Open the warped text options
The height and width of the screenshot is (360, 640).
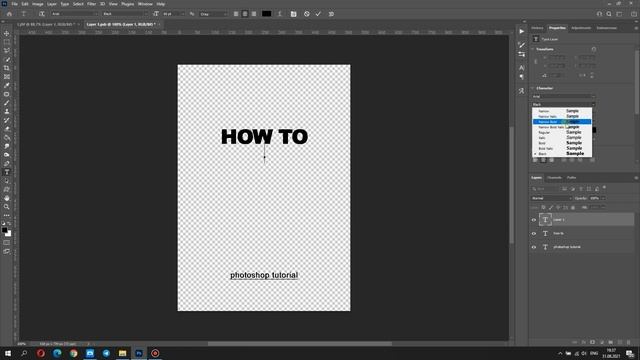coord(280,14)
